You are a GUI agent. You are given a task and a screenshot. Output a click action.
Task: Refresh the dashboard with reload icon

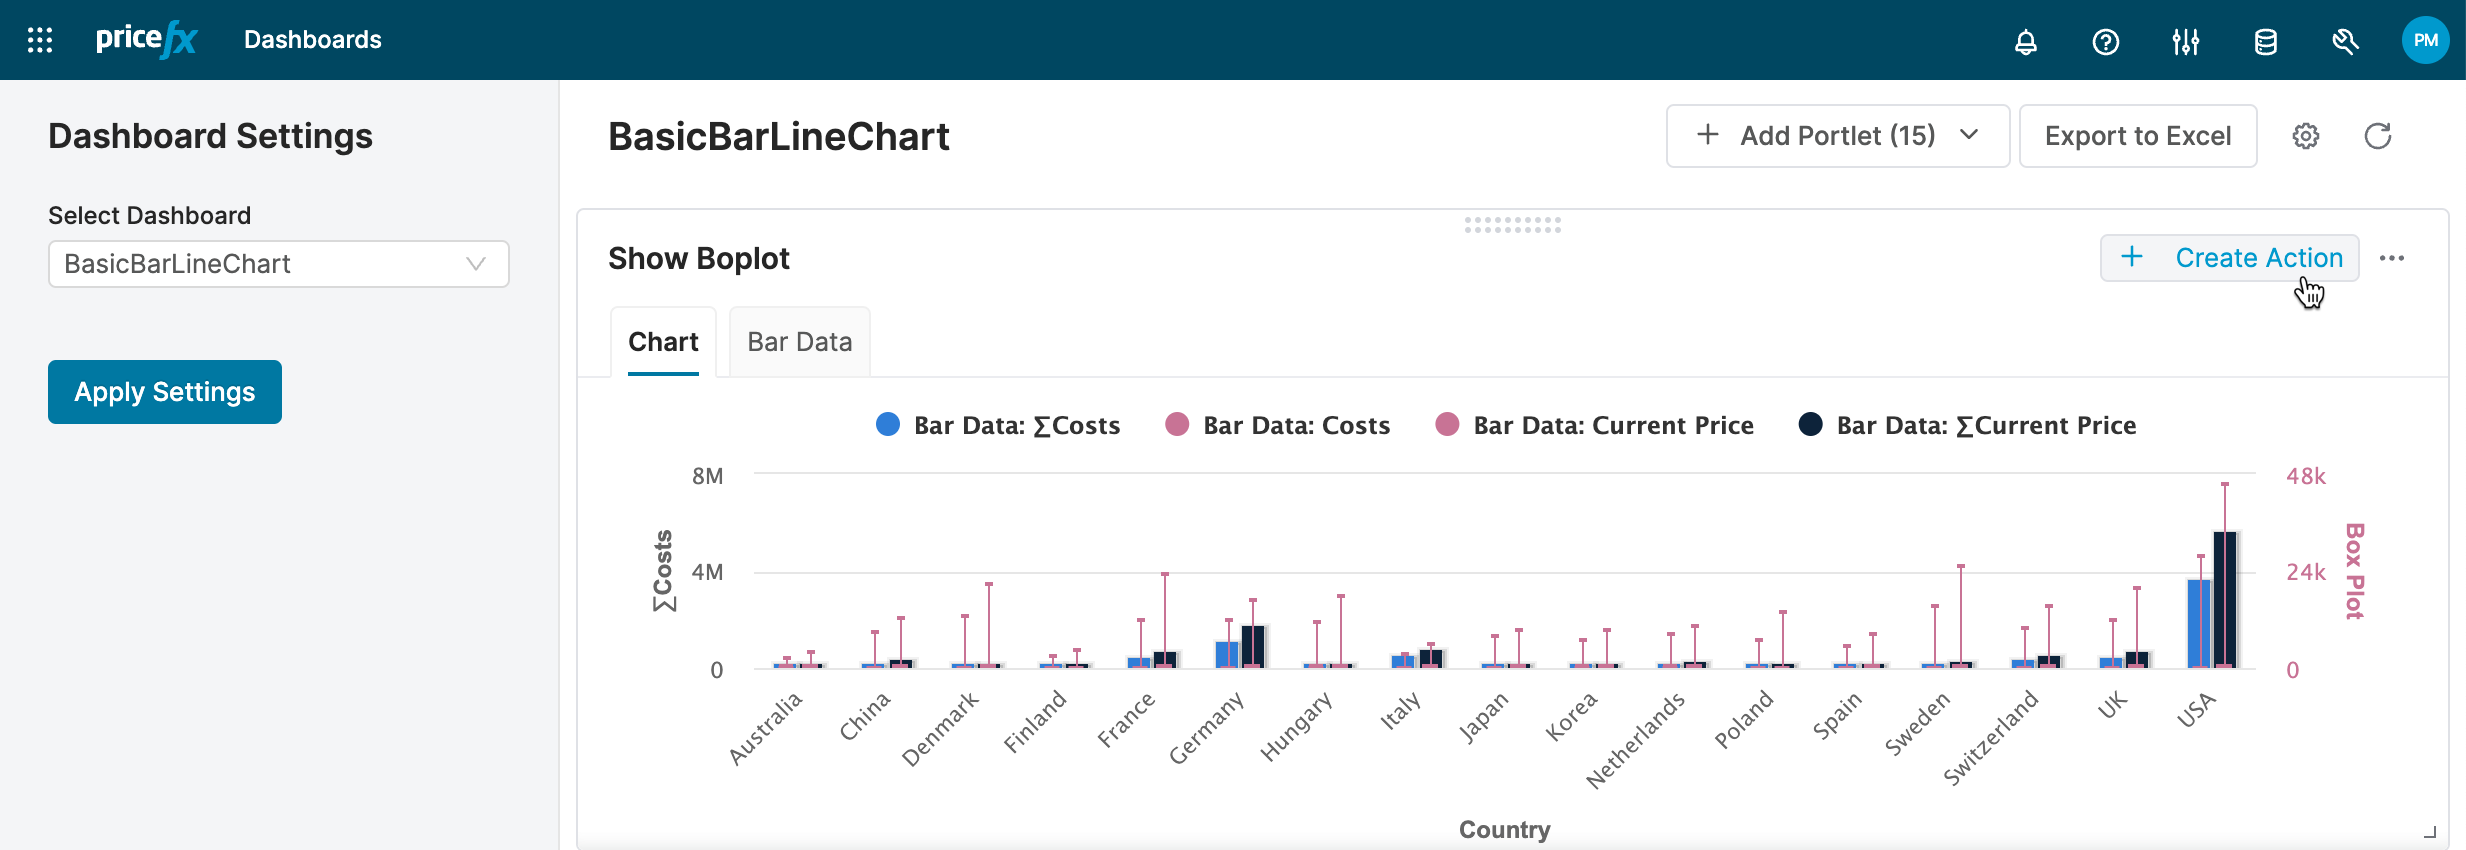2378,136
